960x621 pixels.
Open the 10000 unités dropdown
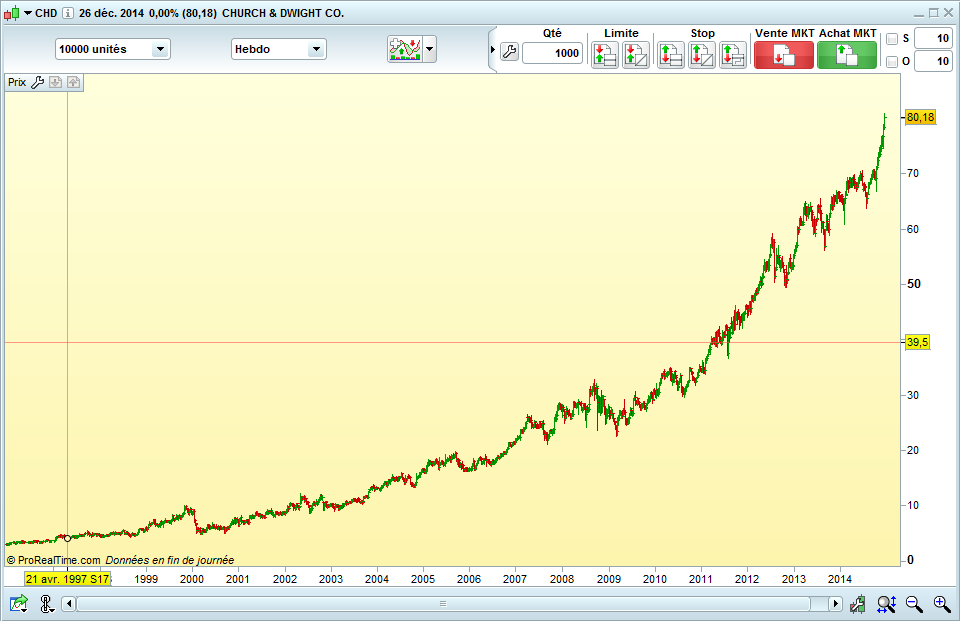coord(113,50)
